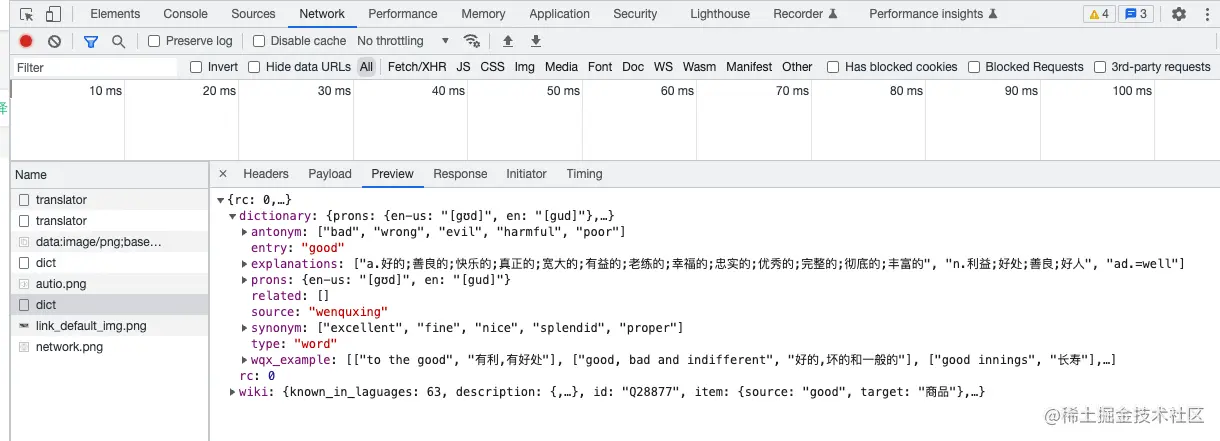This screenshot has width=1220, height=441.
Task: Open the Lighthouse panel tab
Action: tap(720, 14)
